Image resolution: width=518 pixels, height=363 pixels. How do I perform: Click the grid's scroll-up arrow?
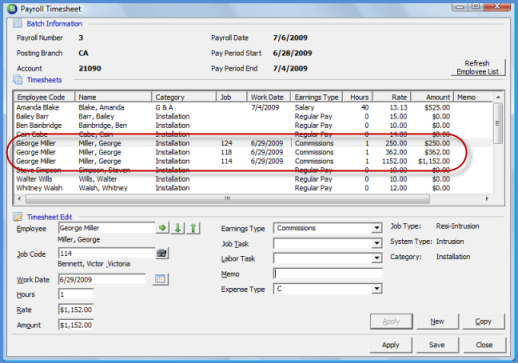pyautogui.click(x=498, y=97)
